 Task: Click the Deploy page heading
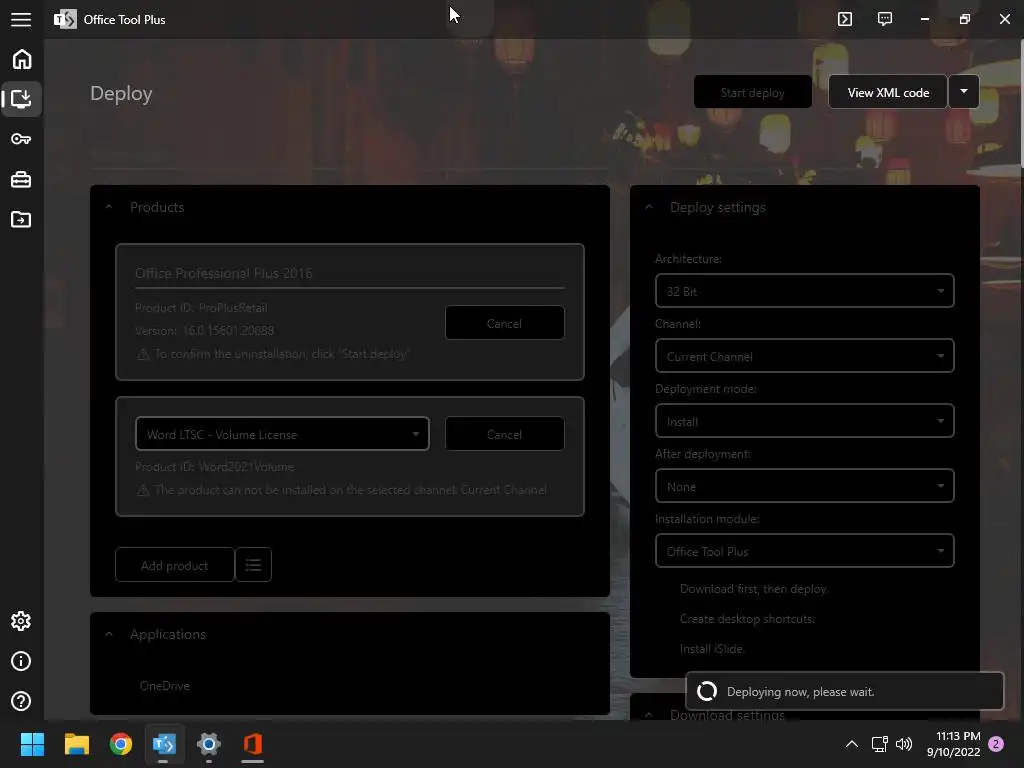[121, 93]
